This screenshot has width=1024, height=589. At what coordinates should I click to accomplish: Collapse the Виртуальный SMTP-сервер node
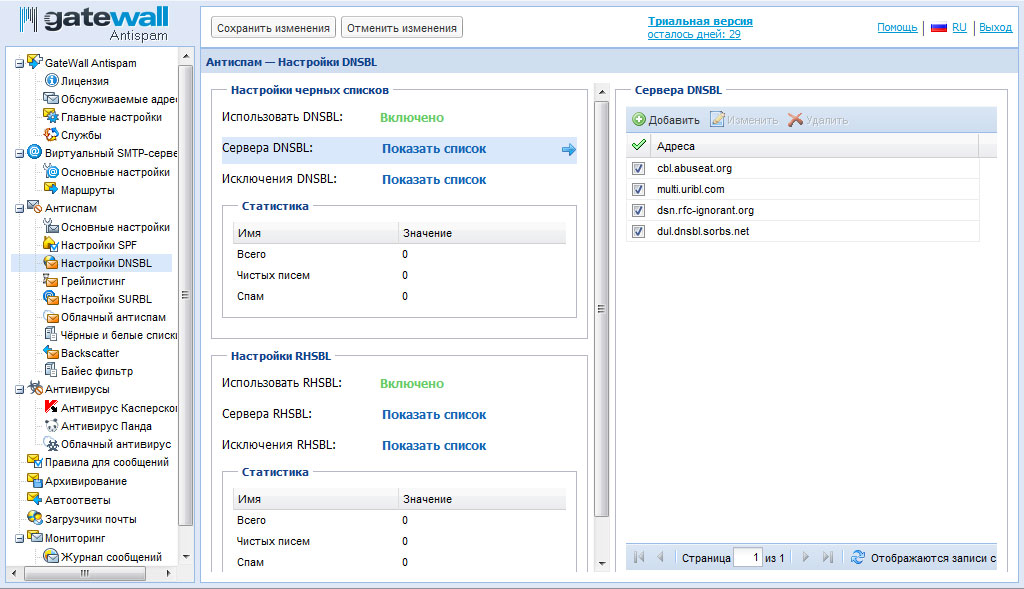tap(20, 154)
